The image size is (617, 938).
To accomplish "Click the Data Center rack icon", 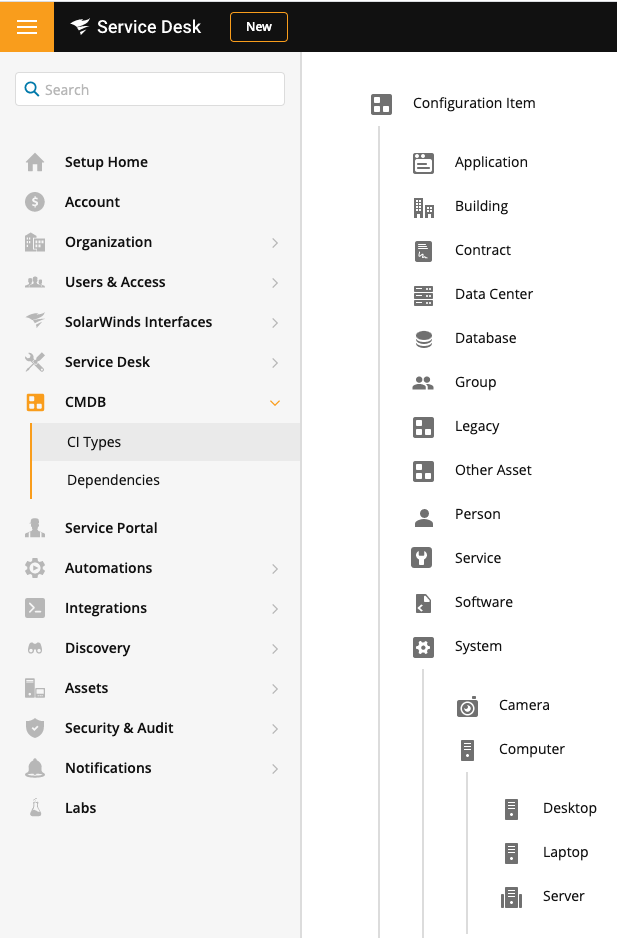I will tap(423, 295).
